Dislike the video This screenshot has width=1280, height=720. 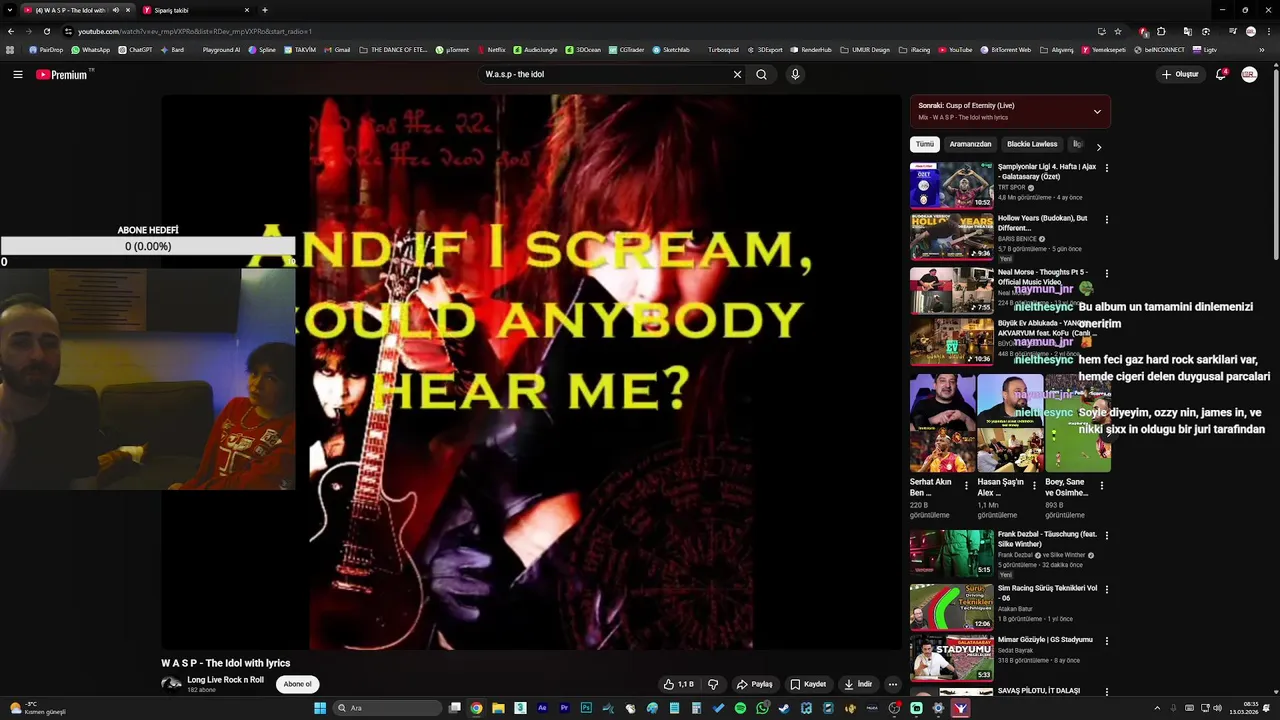(x=713, y=684)
